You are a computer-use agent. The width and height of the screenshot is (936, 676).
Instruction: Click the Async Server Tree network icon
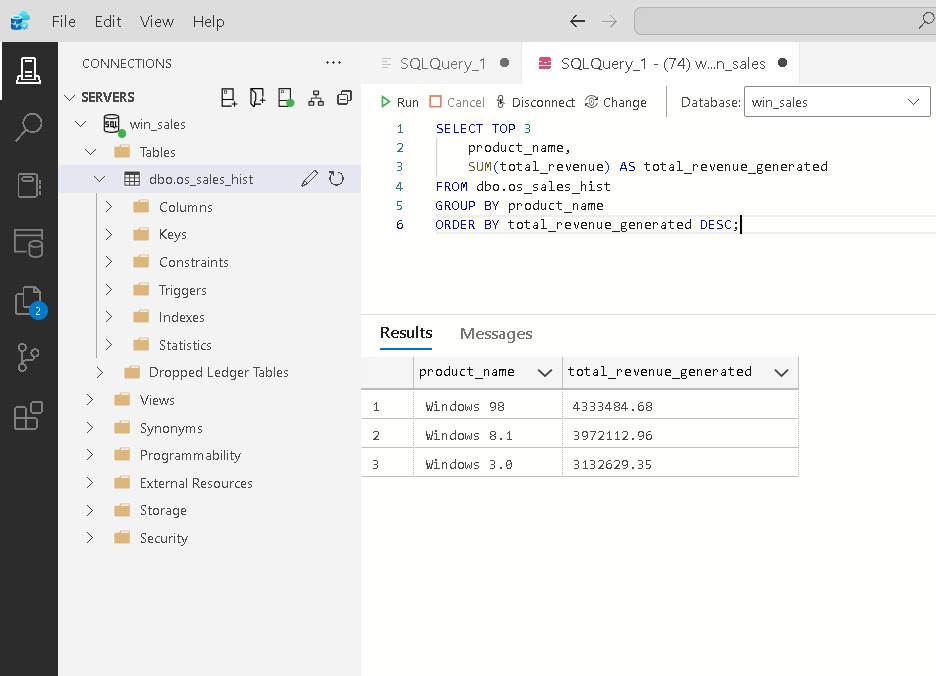(316, 98)
